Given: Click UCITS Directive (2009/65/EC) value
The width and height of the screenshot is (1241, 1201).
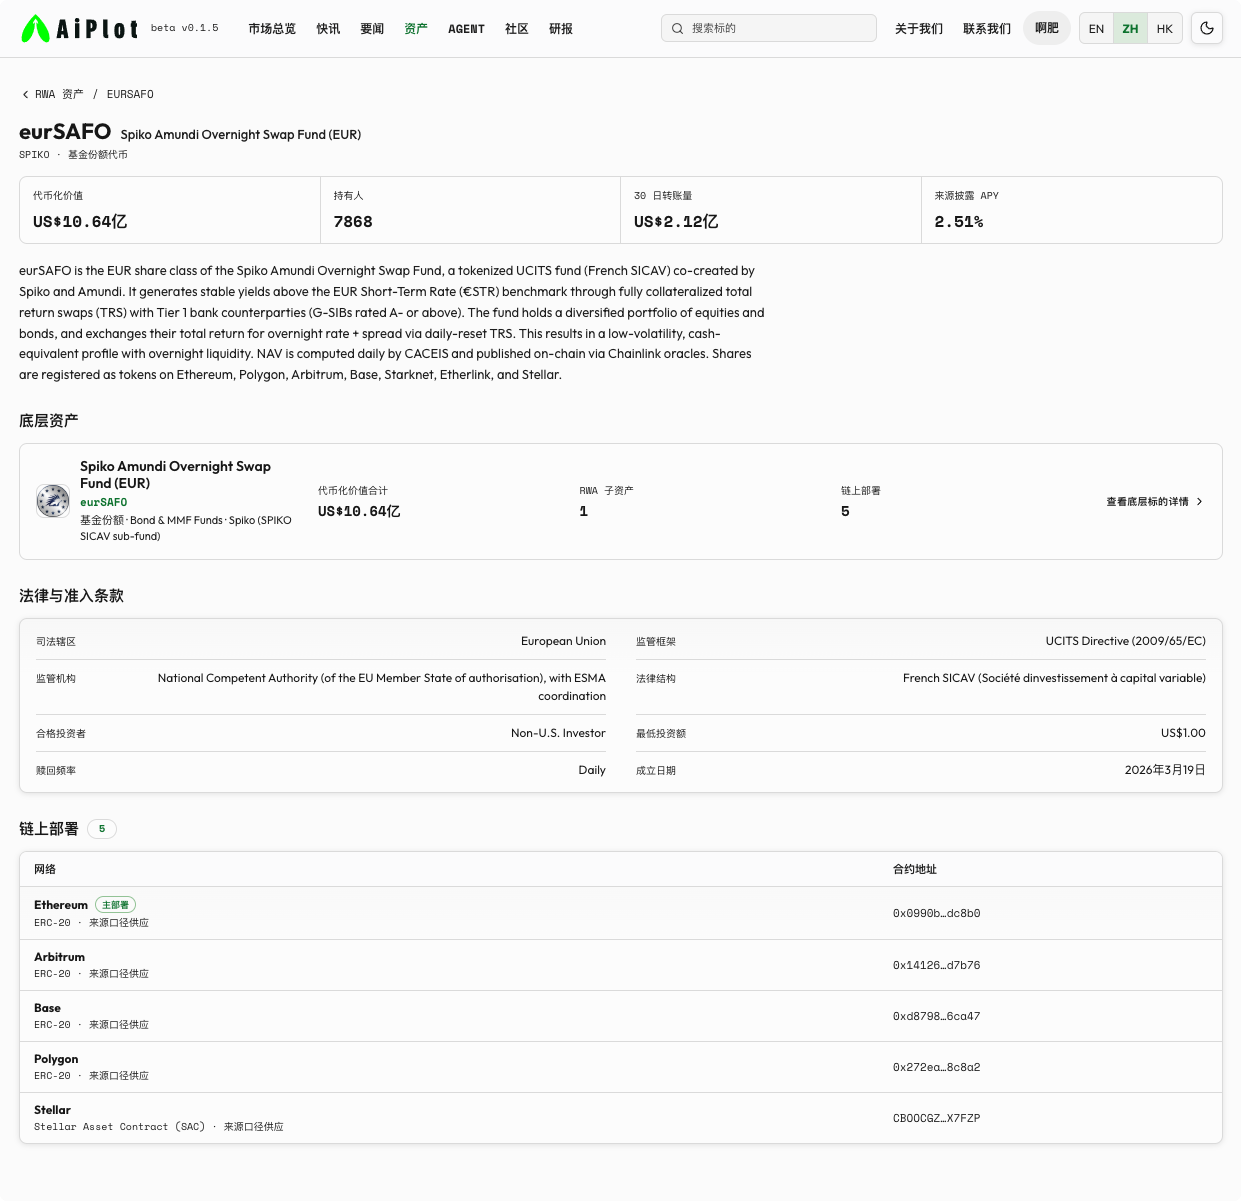Looking at the screenshot, I should pos(1126,641).
